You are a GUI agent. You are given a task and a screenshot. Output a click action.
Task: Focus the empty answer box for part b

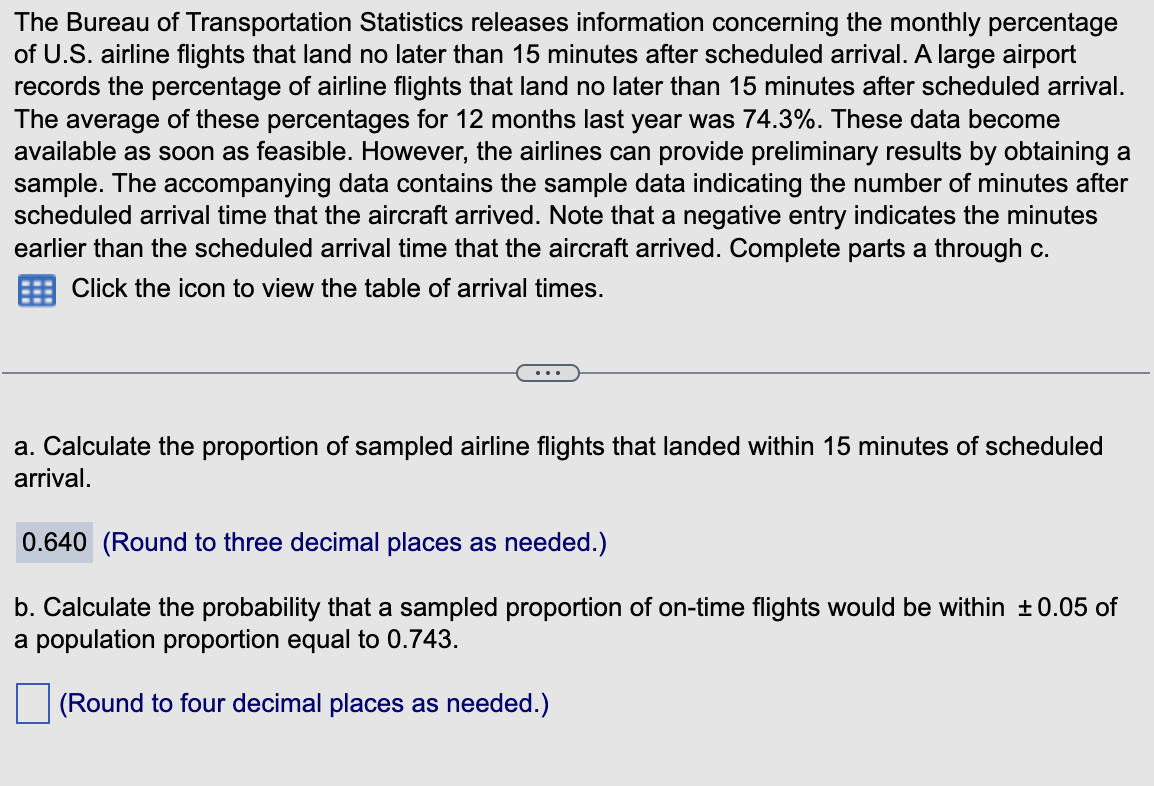[x=33, y=704]
